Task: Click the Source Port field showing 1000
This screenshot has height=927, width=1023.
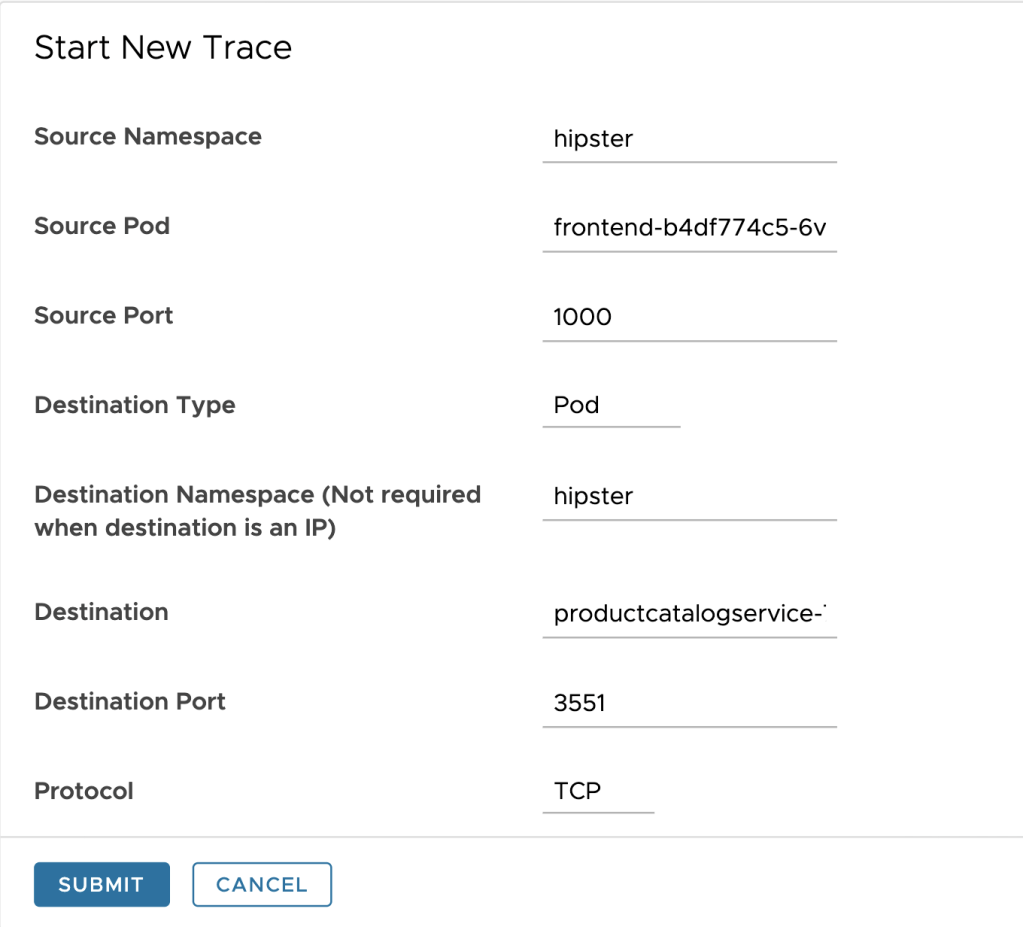Action: point(688,317)
